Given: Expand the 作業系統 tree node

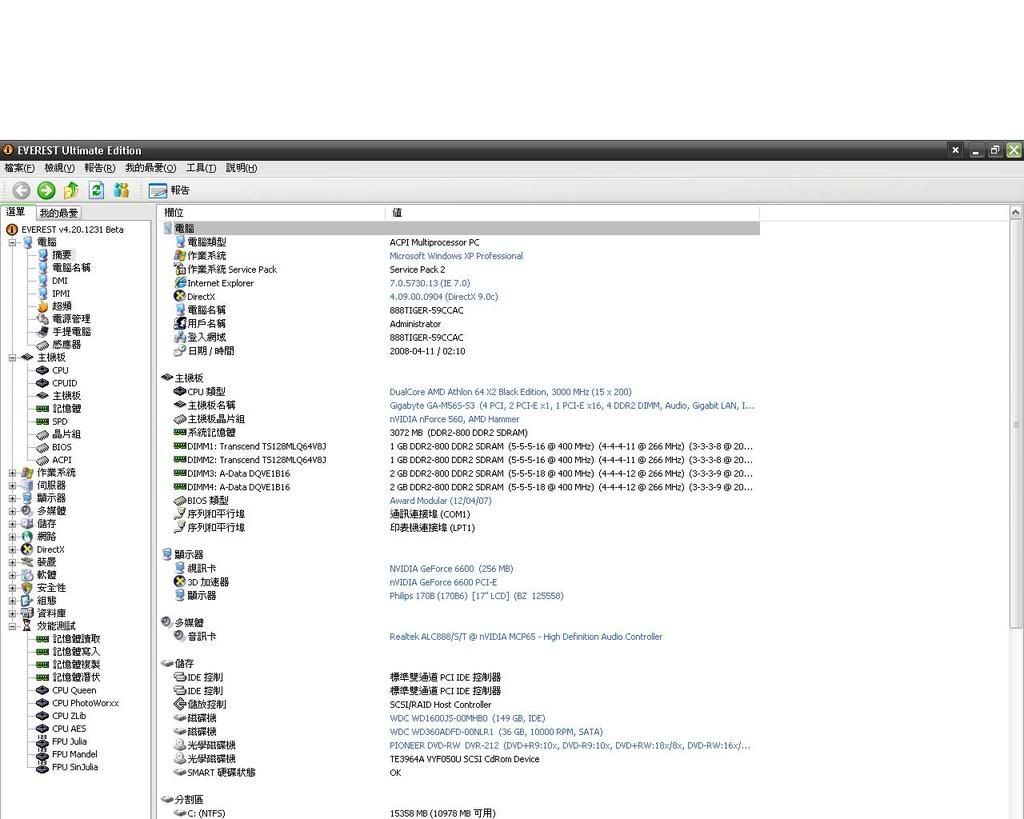Looking at the screenshot, I should 12,473.
